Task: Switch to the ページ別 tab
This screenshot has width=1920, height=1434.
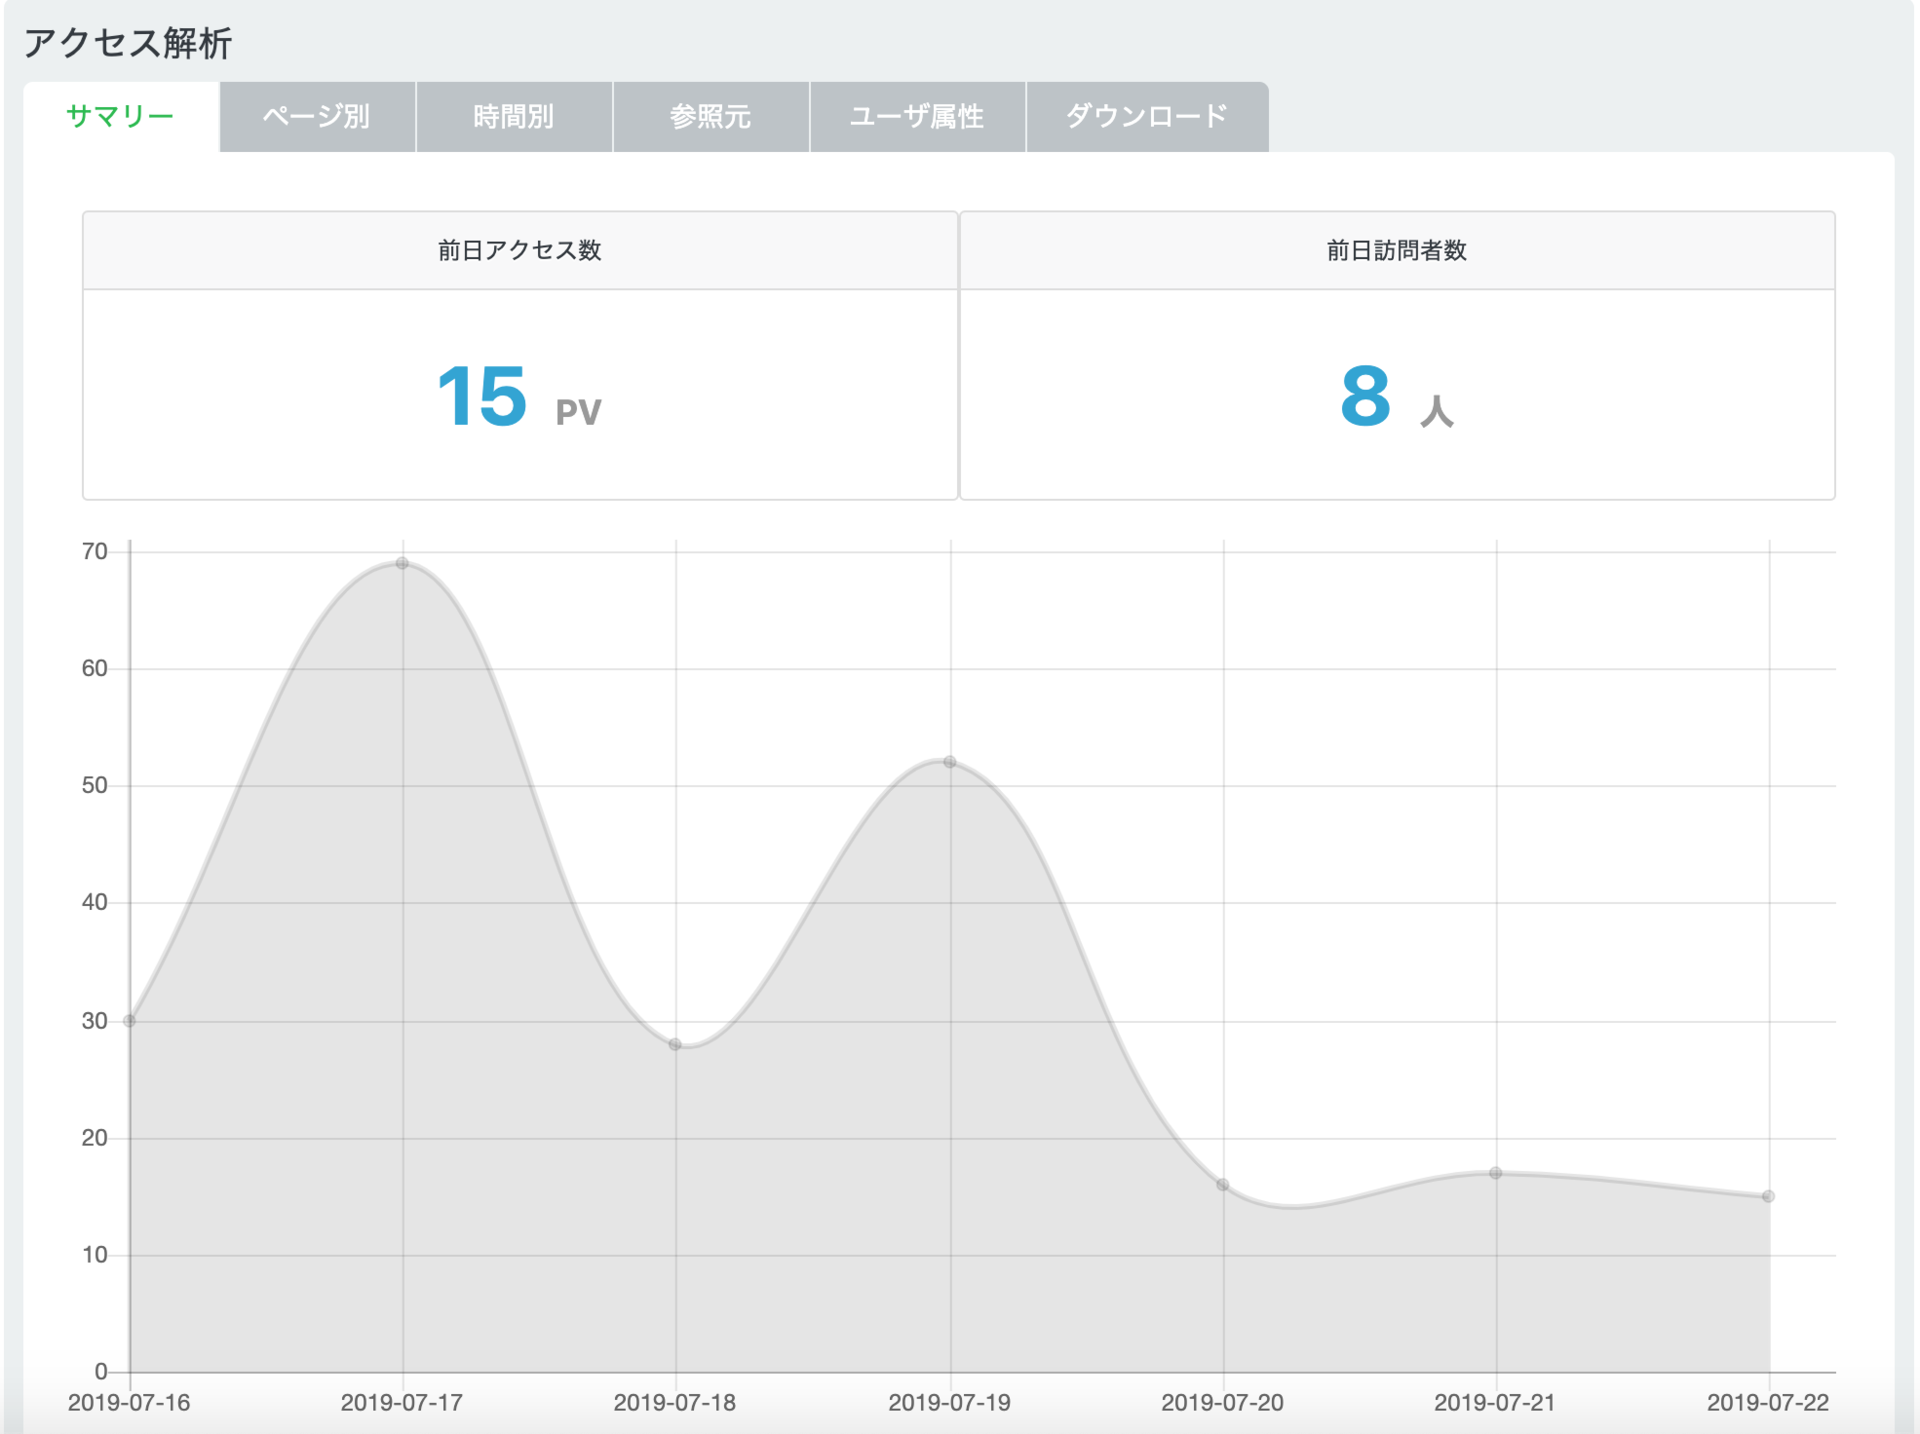Action: (317, 117)
